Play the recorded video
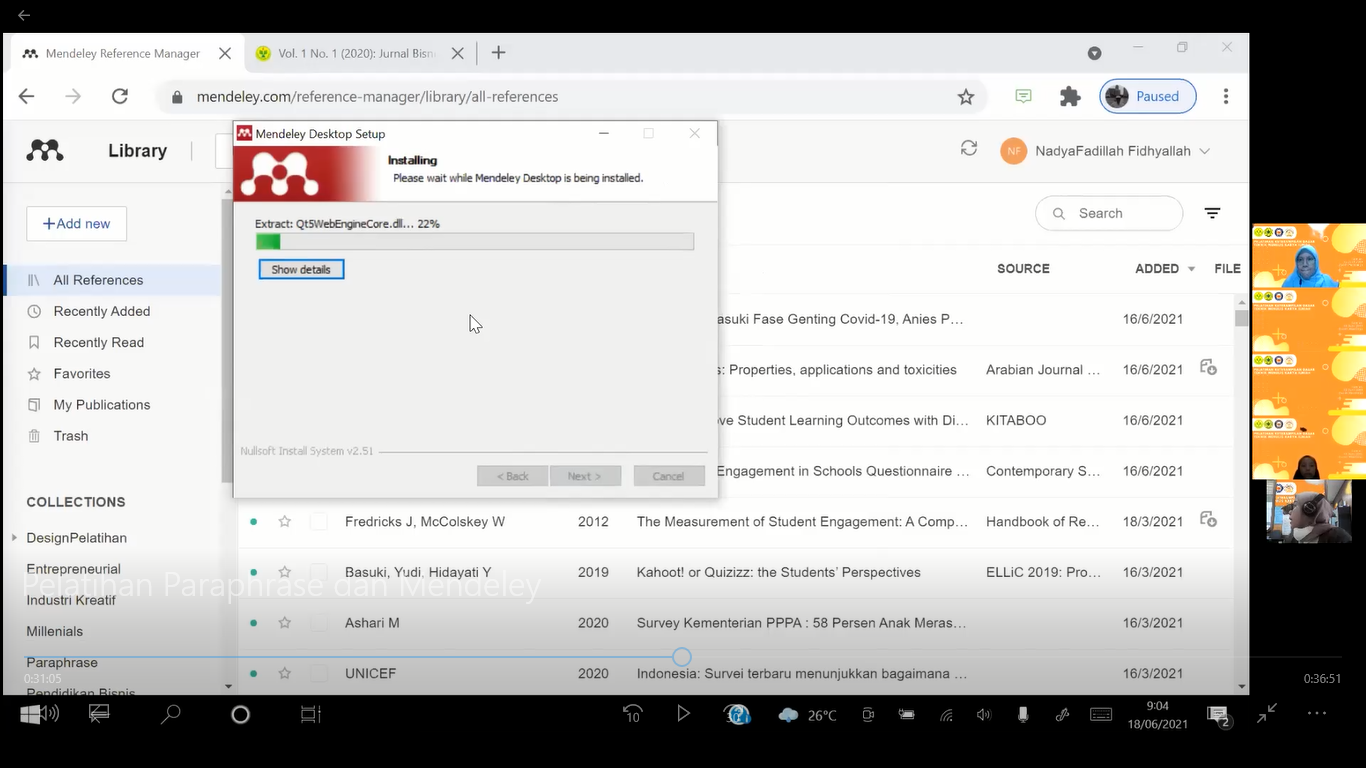This screenshot has height=768, width=1366. point(684,714)
